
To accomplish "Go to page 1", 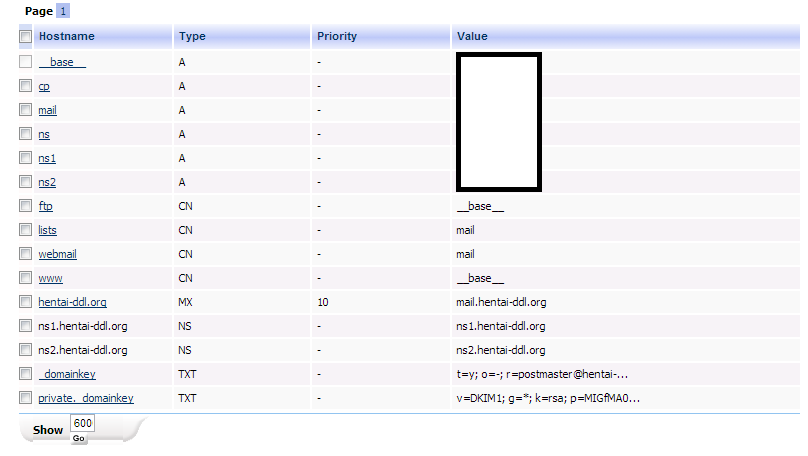I will (63, 11).
